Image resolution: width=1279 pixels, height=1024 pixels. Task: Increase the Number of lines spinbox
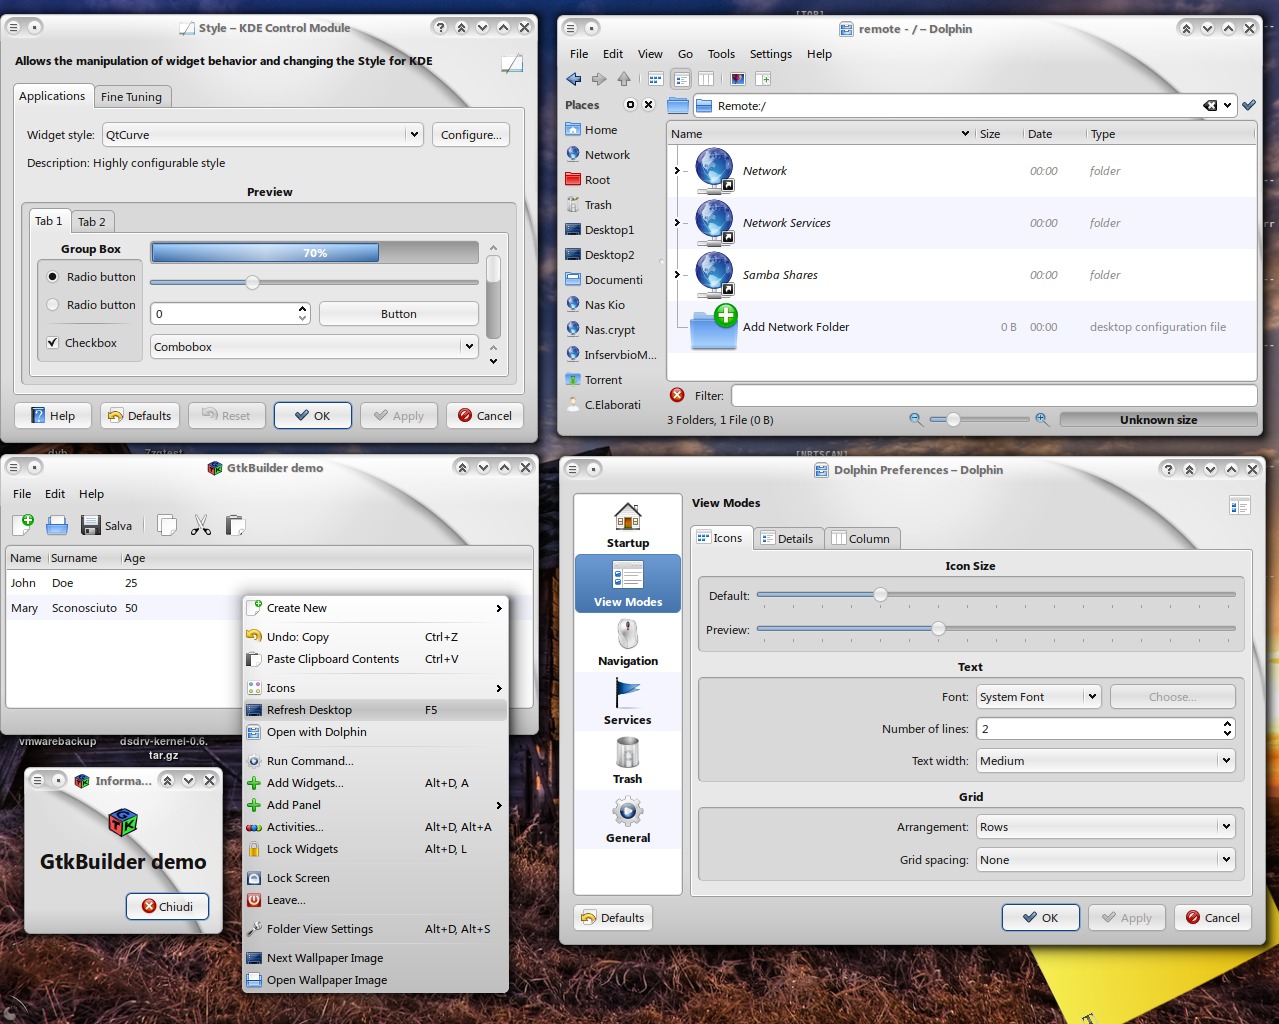(1227, 723)
